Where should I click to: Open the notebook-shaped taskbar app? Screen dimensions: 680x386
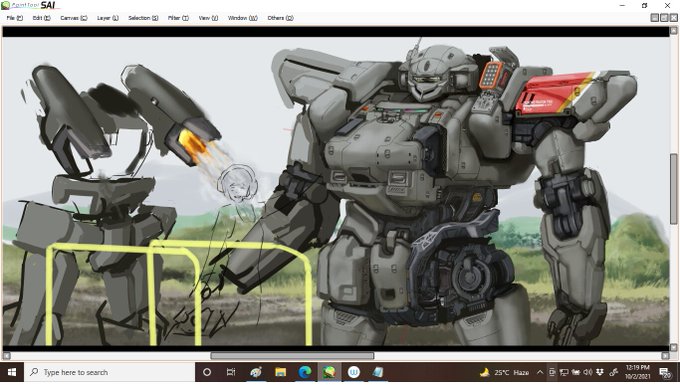tap(378, 372)
